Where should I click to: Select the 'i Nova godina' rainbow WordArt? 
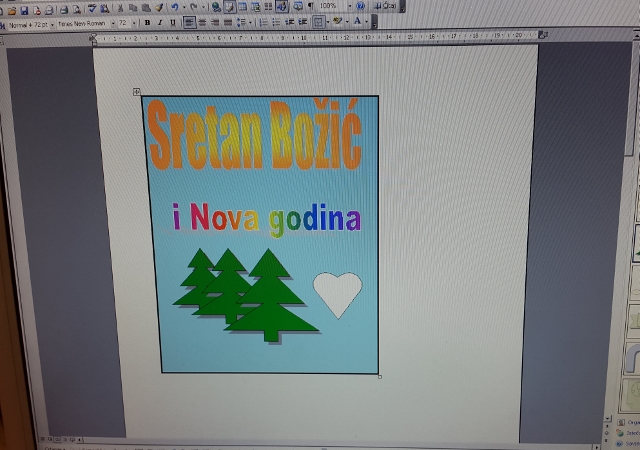click(267, 219)
